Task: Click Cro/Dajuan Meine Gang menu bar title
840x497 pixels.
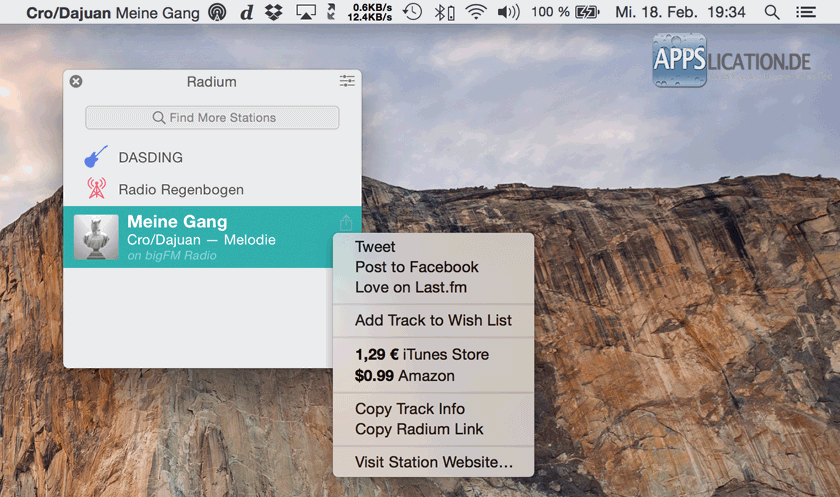Action: coord(113,12)
